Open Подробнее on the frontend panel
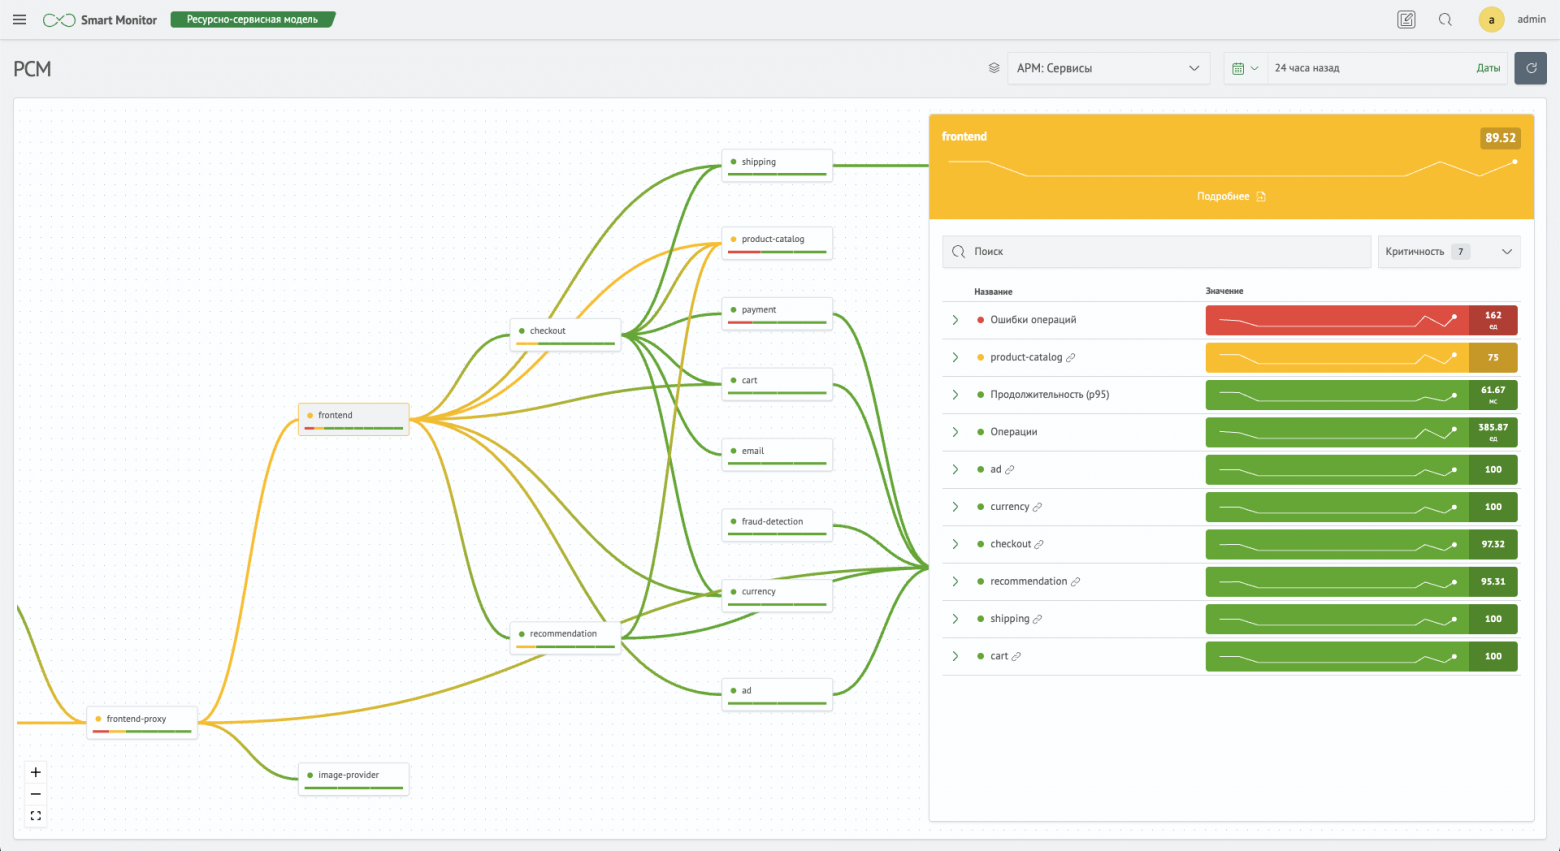This screenshot has height=851, width=1560. coord(1231,196)
